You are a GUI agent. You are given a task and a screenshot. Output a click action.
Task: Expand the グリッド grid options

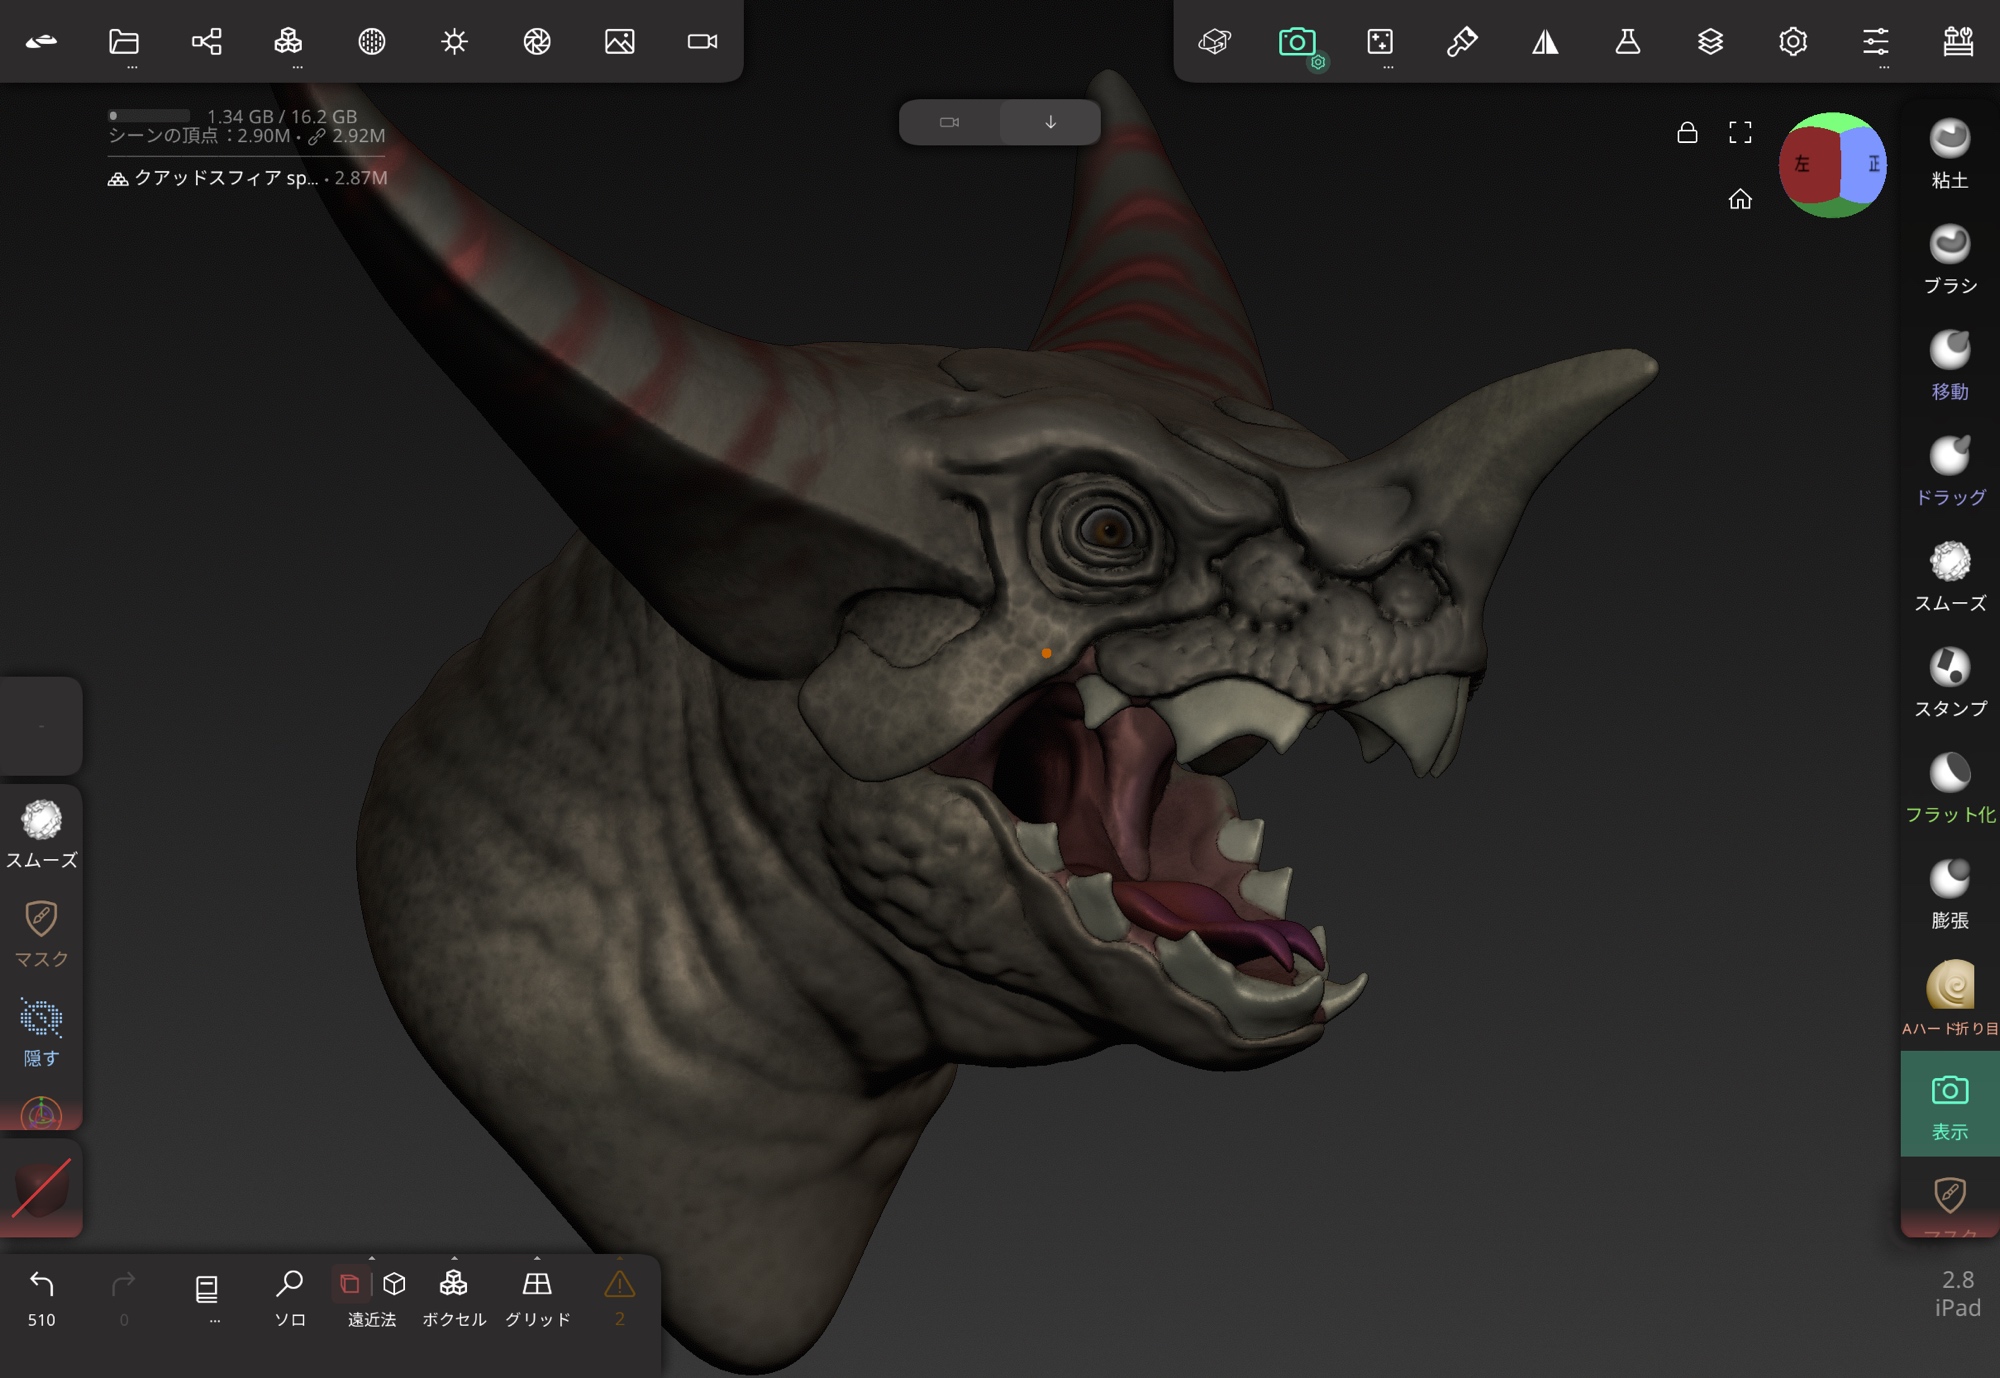537,1258
